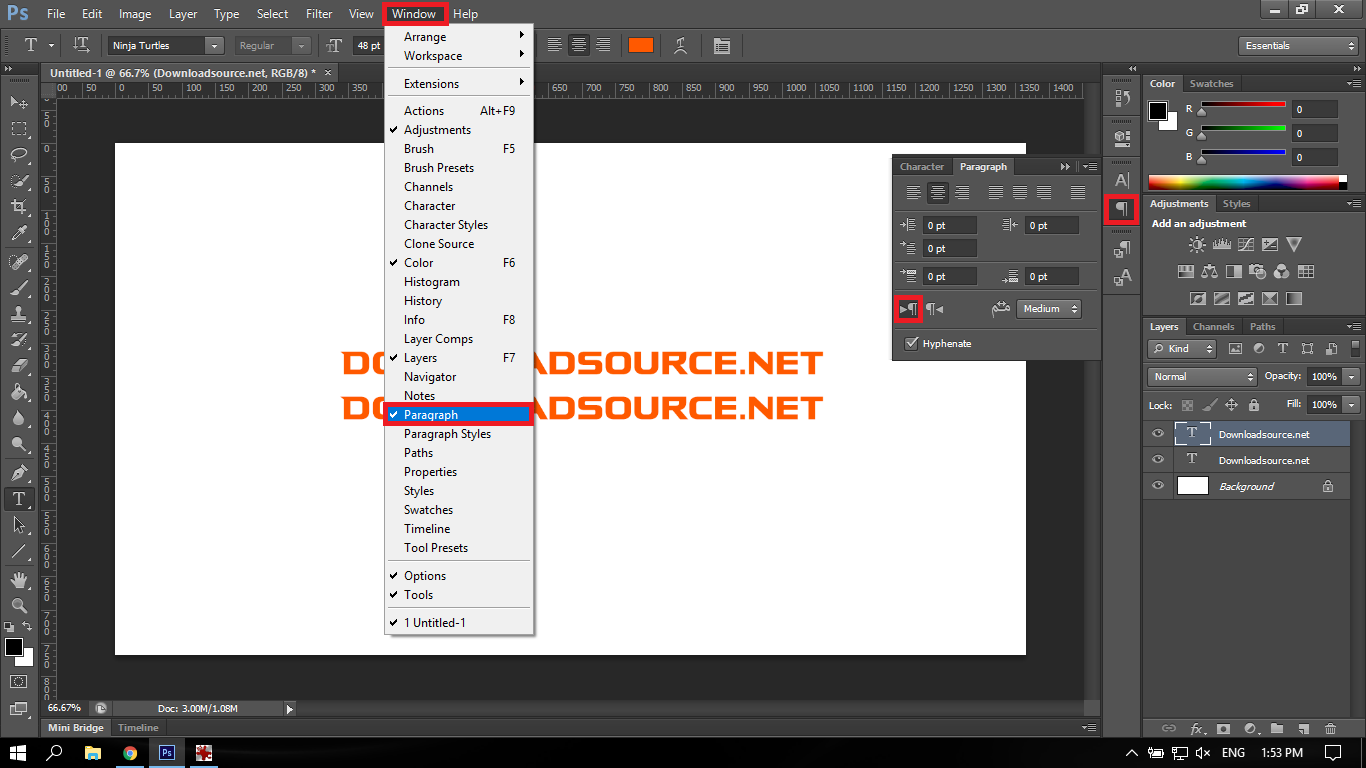Screen dimensions: 1366x768
Task: Click the 66.67% zoom level field
Action: coord(65,708)
